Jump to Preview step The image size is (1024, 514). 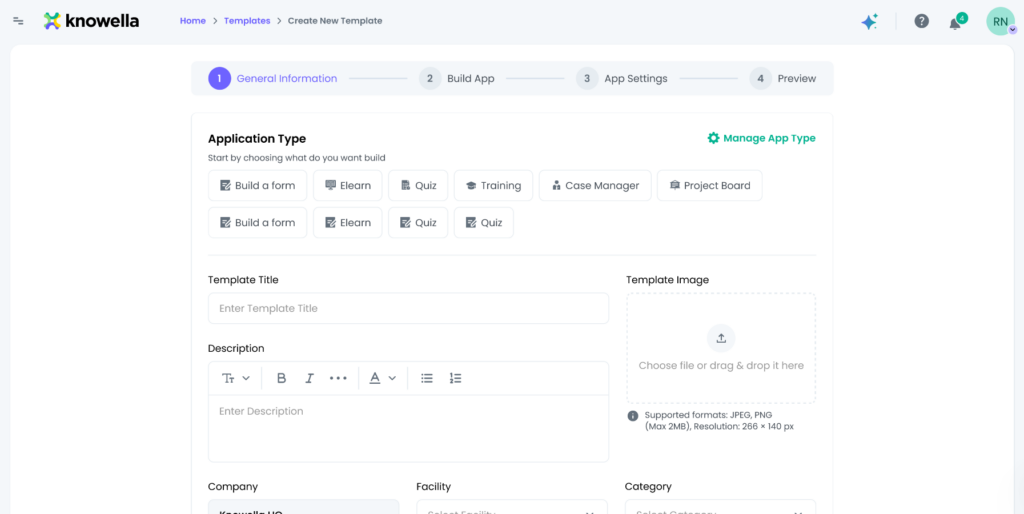(785, 78)
